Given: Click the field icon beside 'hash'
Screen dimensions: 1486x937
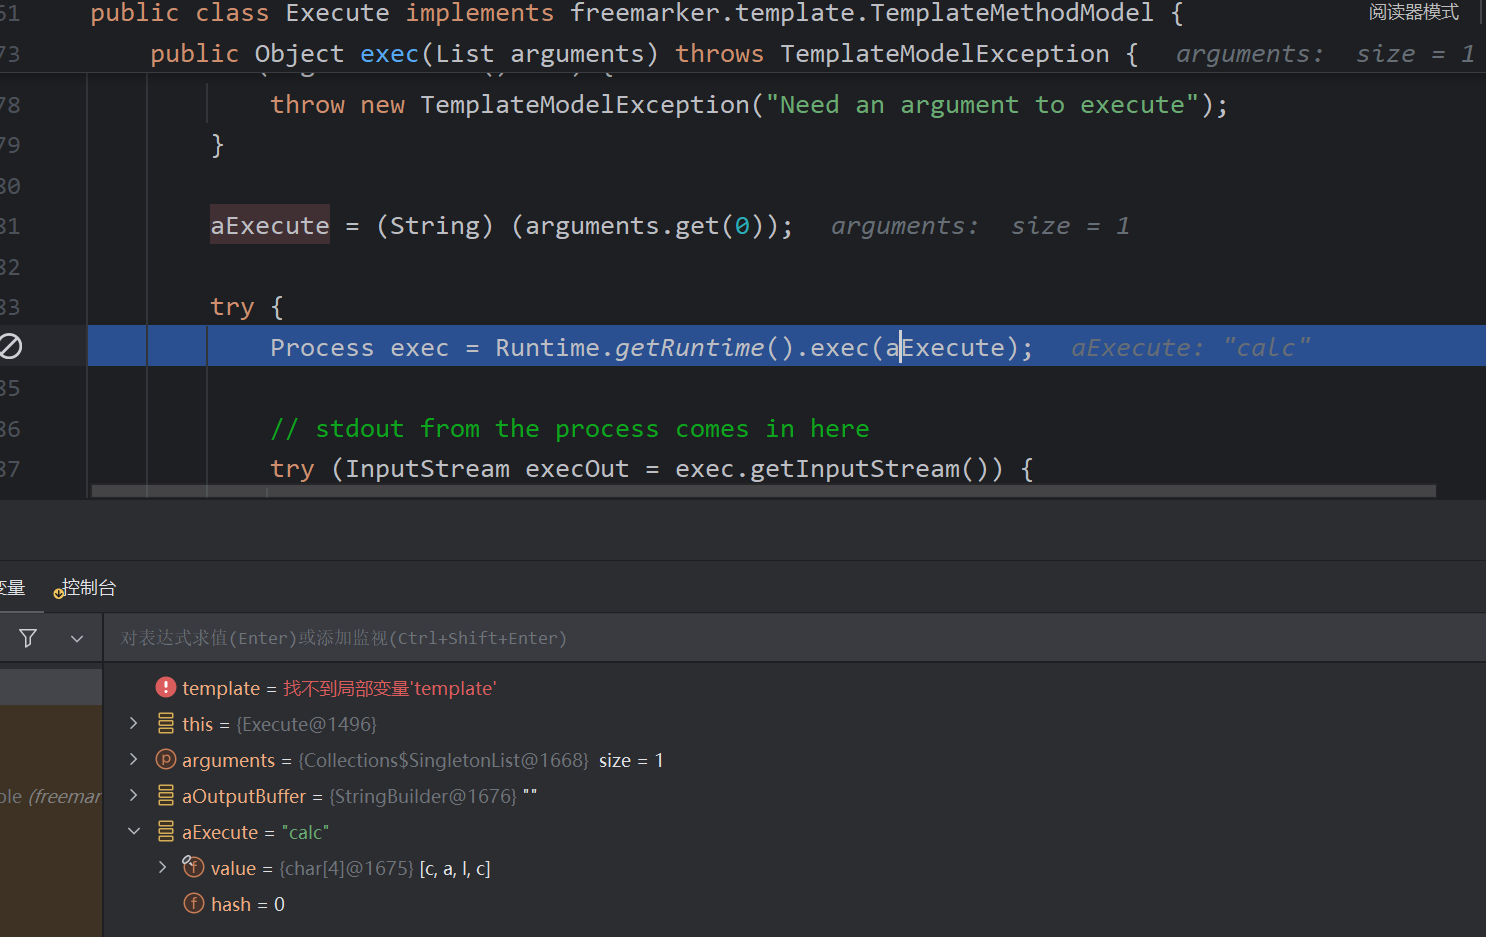Looking at the screenshot, I should (x=194, y=904).
